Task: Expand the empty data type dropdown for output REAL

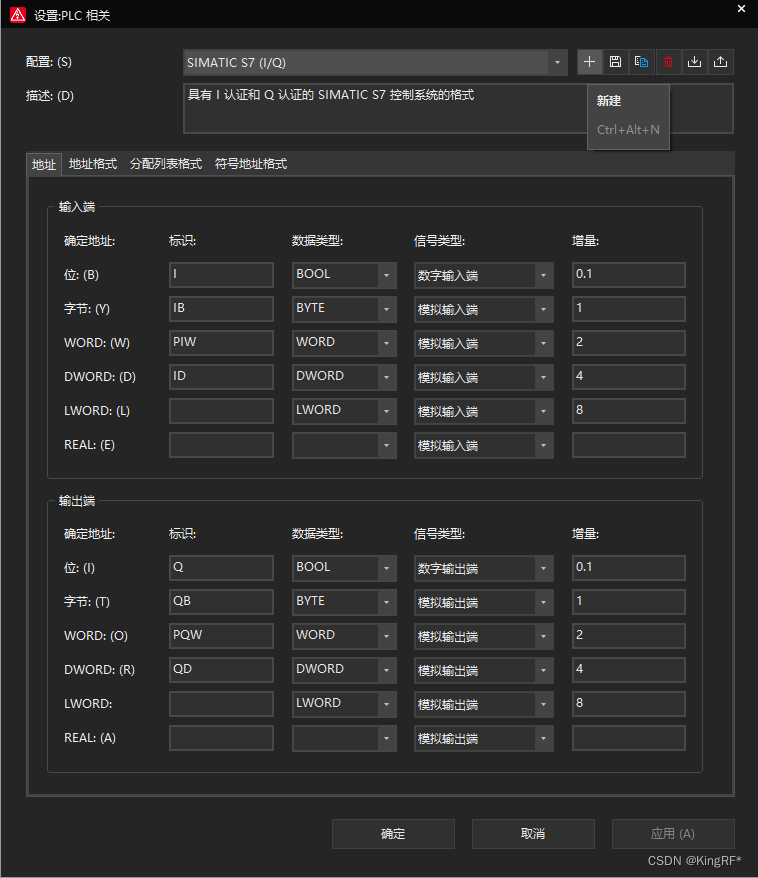Action: click(x=387, y=739)
